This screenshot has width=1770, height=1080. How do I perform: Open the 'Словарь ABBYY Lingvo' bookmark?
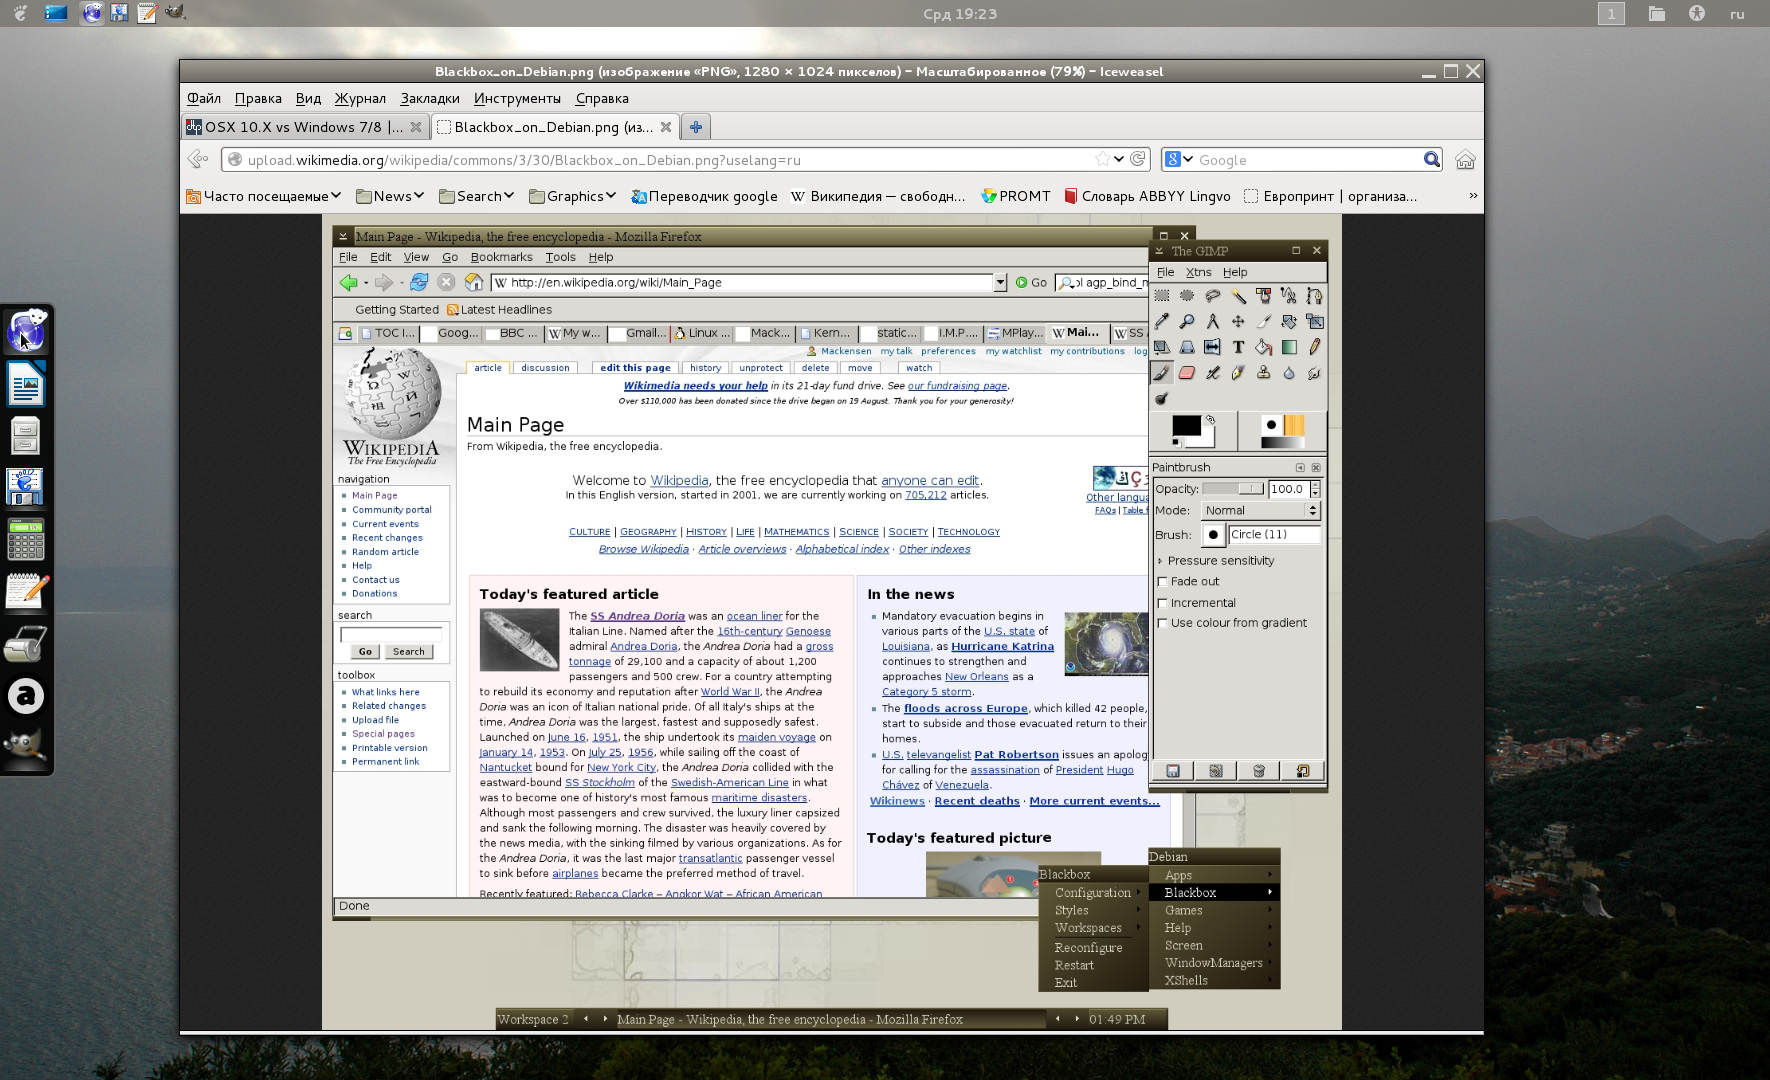[x=1147, y=196]
